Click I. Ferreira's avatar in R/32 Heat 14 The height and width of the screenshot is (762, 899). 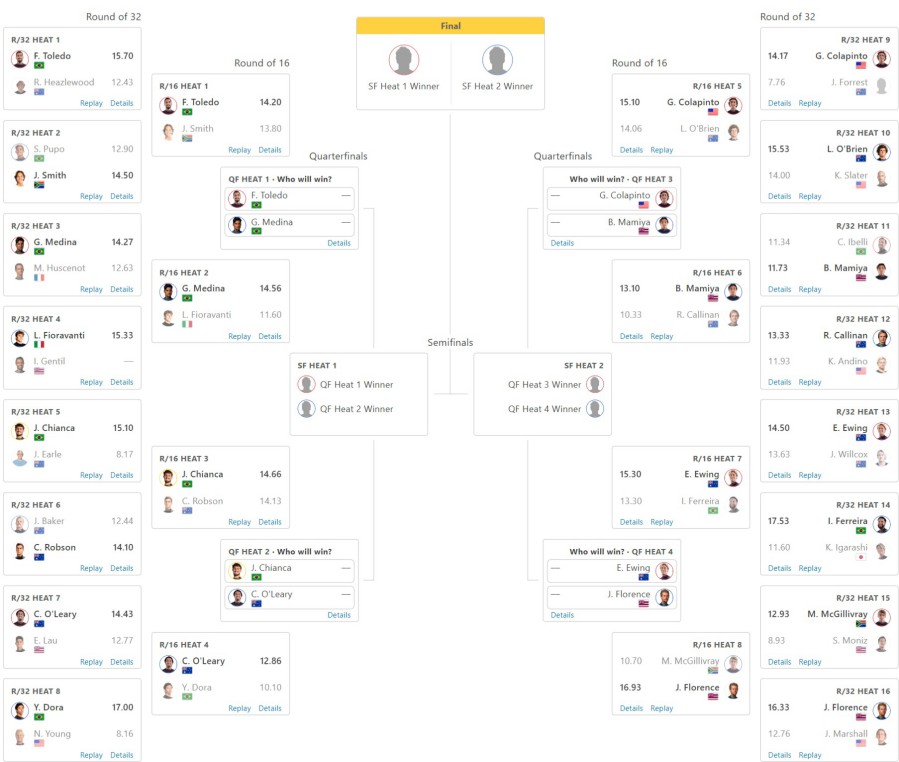881,524
